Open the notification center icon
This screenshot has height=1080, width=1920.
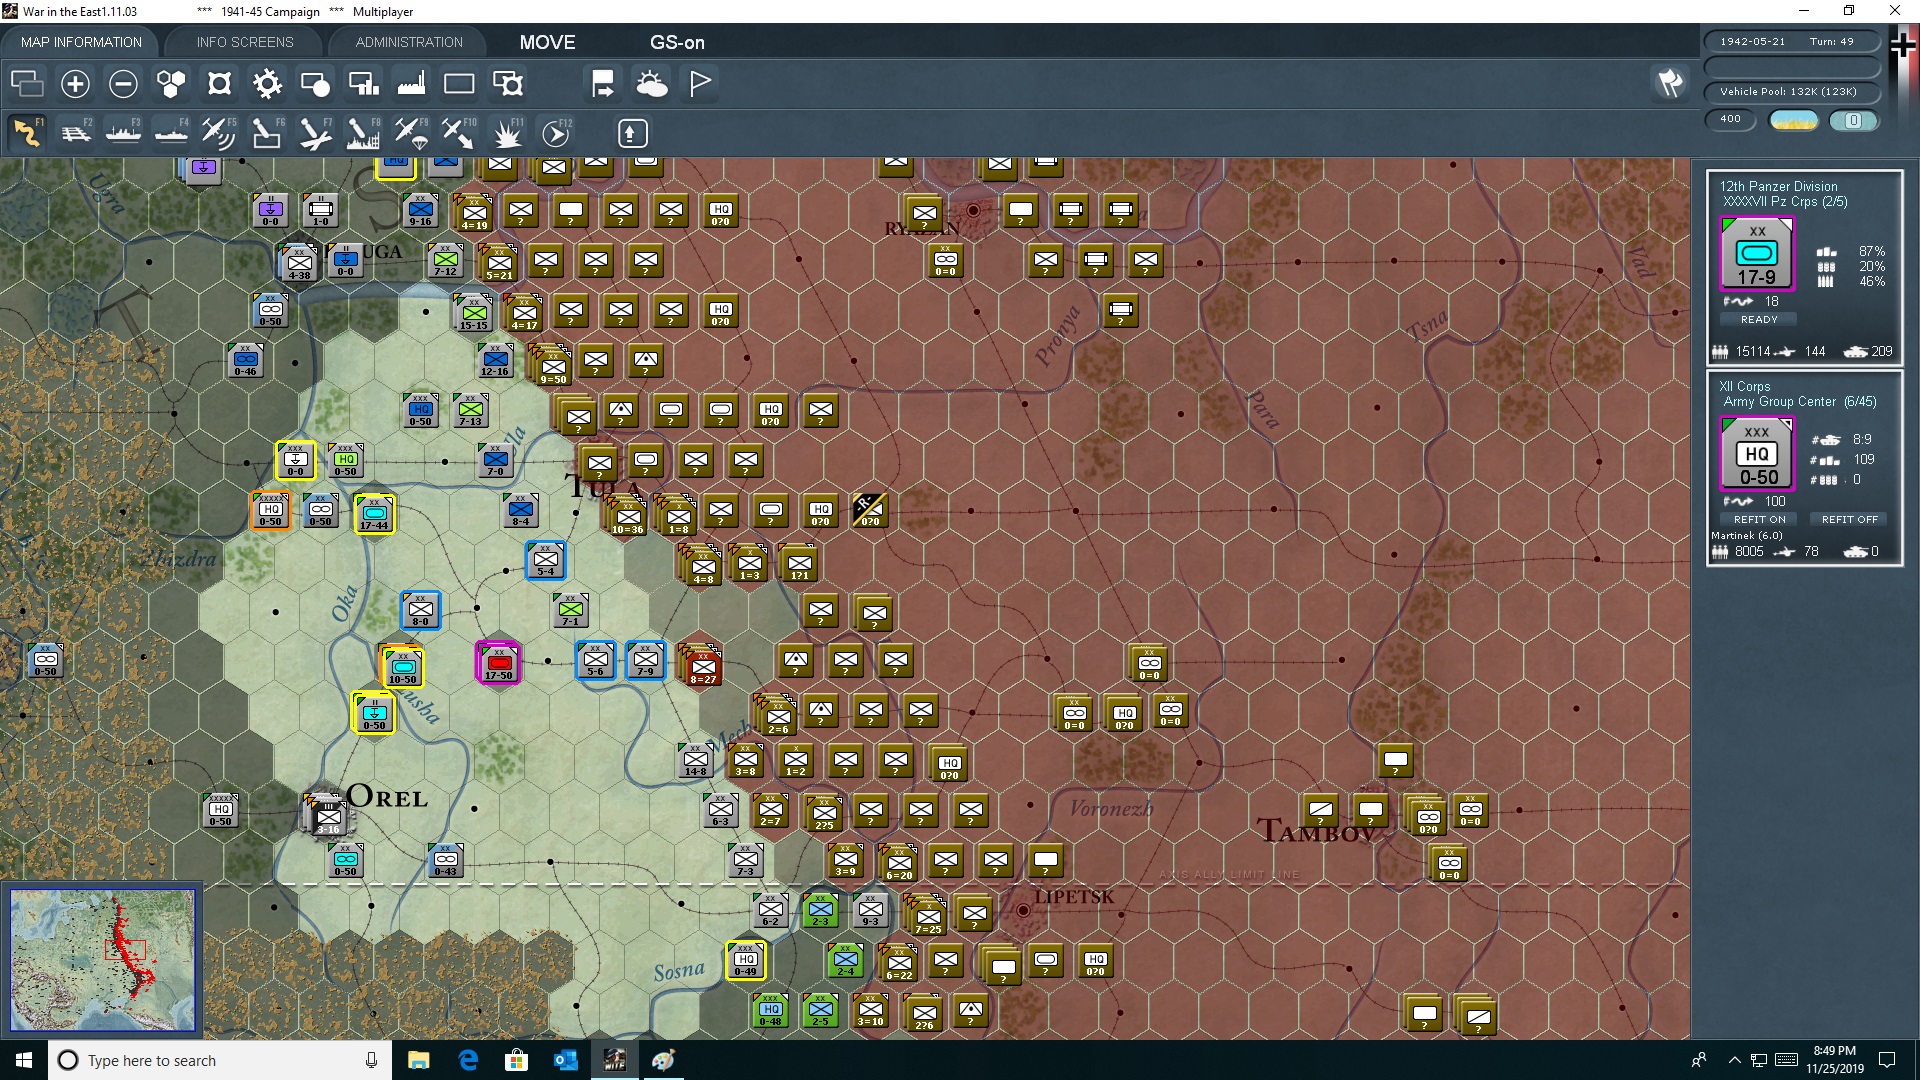pos(1887,1060)
